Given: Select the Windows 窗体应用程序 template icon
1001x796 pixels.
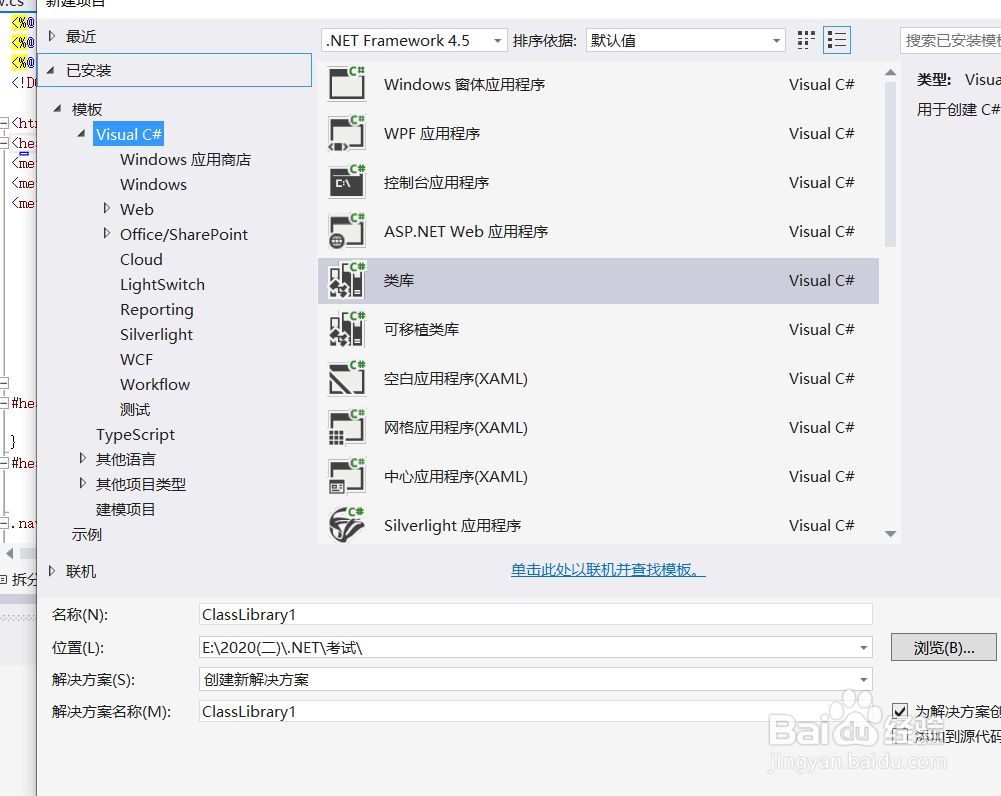Looking at the screenshot, I should click(x=347, y=84).
